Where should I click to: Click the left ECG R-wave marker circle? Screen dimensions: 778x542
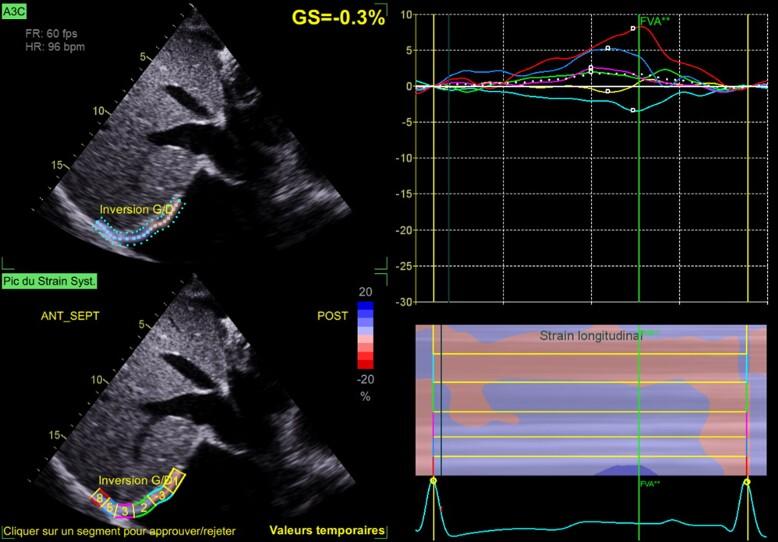point(433,481)
